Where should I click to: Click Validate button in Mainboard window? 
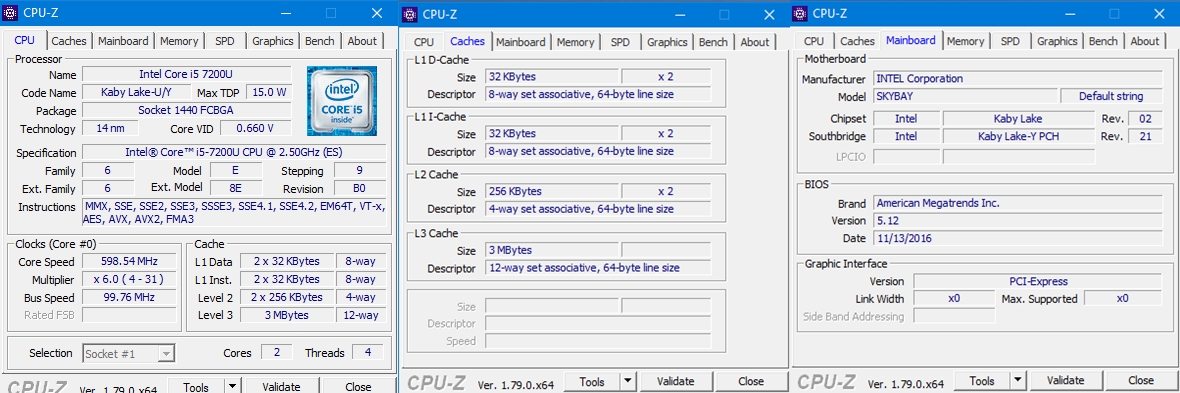pos(1065,380)
